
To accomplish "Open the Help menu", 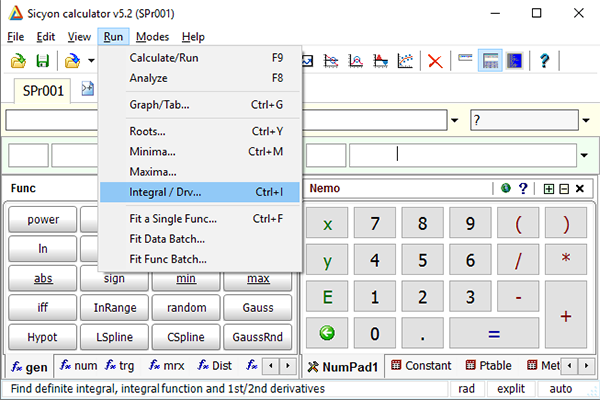I will pyautogui.click(x=193, y=37).
